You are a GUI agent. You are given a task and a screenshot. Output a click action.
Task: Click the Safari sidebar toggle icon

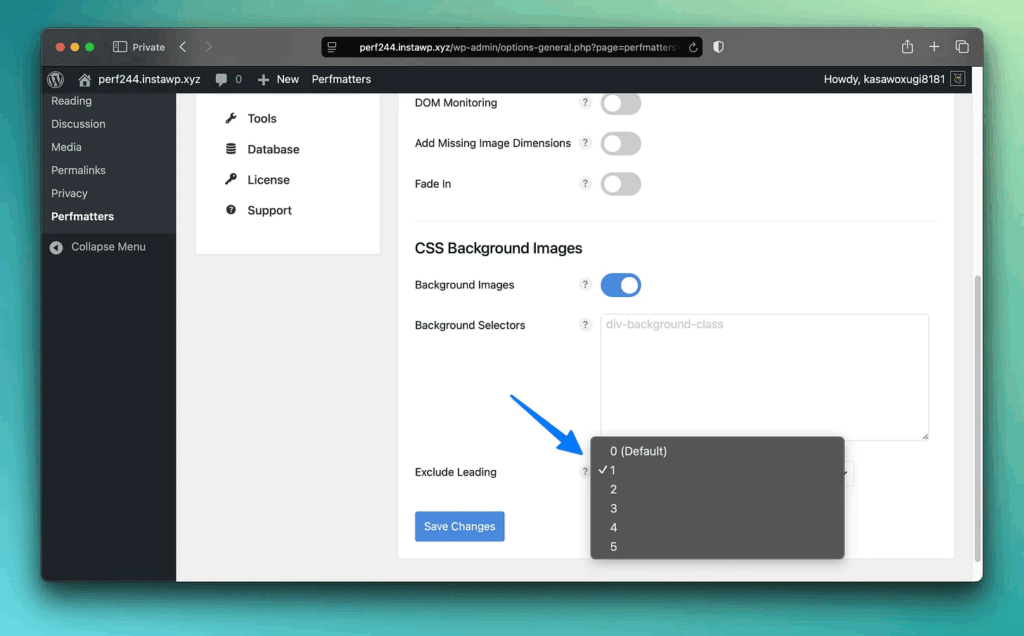[120, 47]
